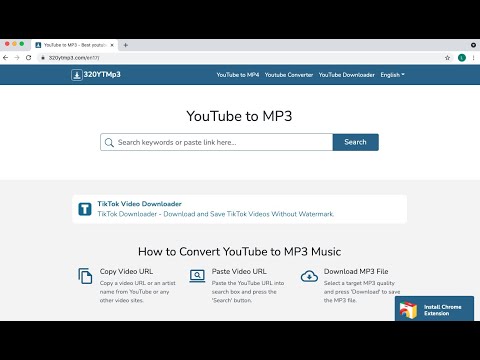Click the tab favicon of YouTube to MP3

click(38, 45)
